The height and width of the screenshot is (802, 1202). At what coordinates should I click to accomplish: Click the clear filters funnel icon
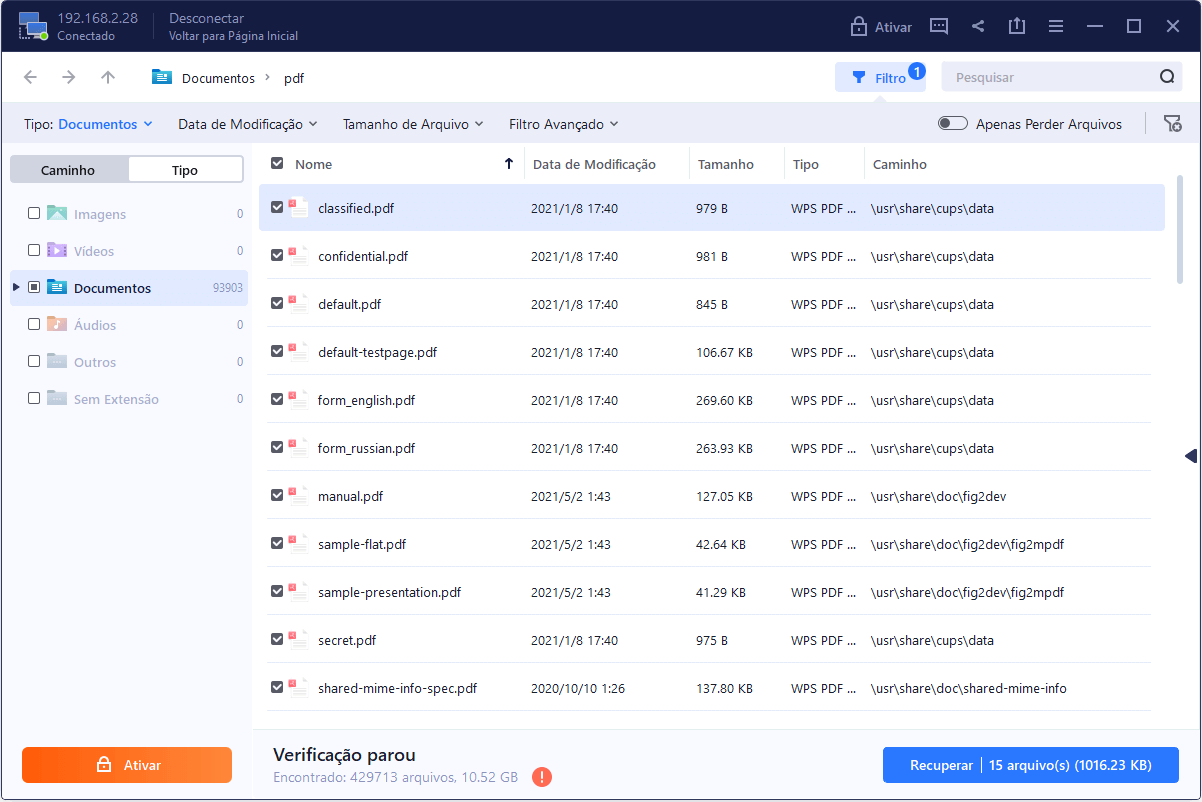[x=1172, y=124]
